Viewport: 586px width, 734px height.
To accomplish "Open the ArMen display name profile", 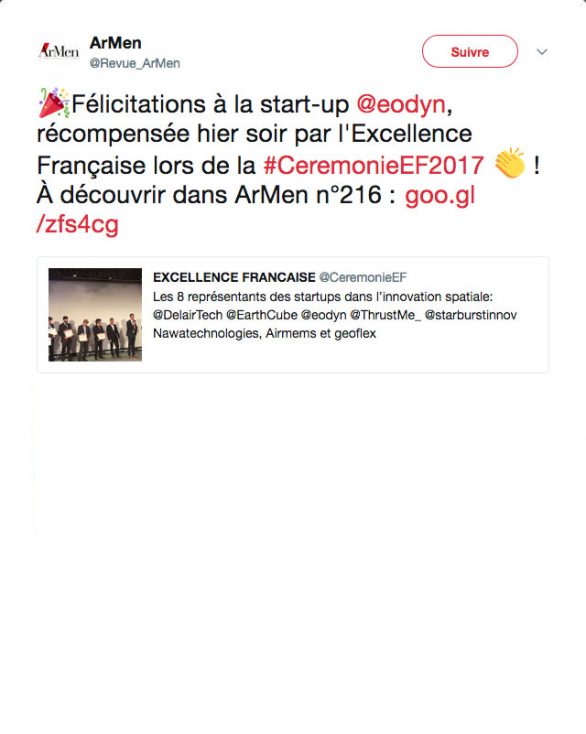I will [115, 43].
